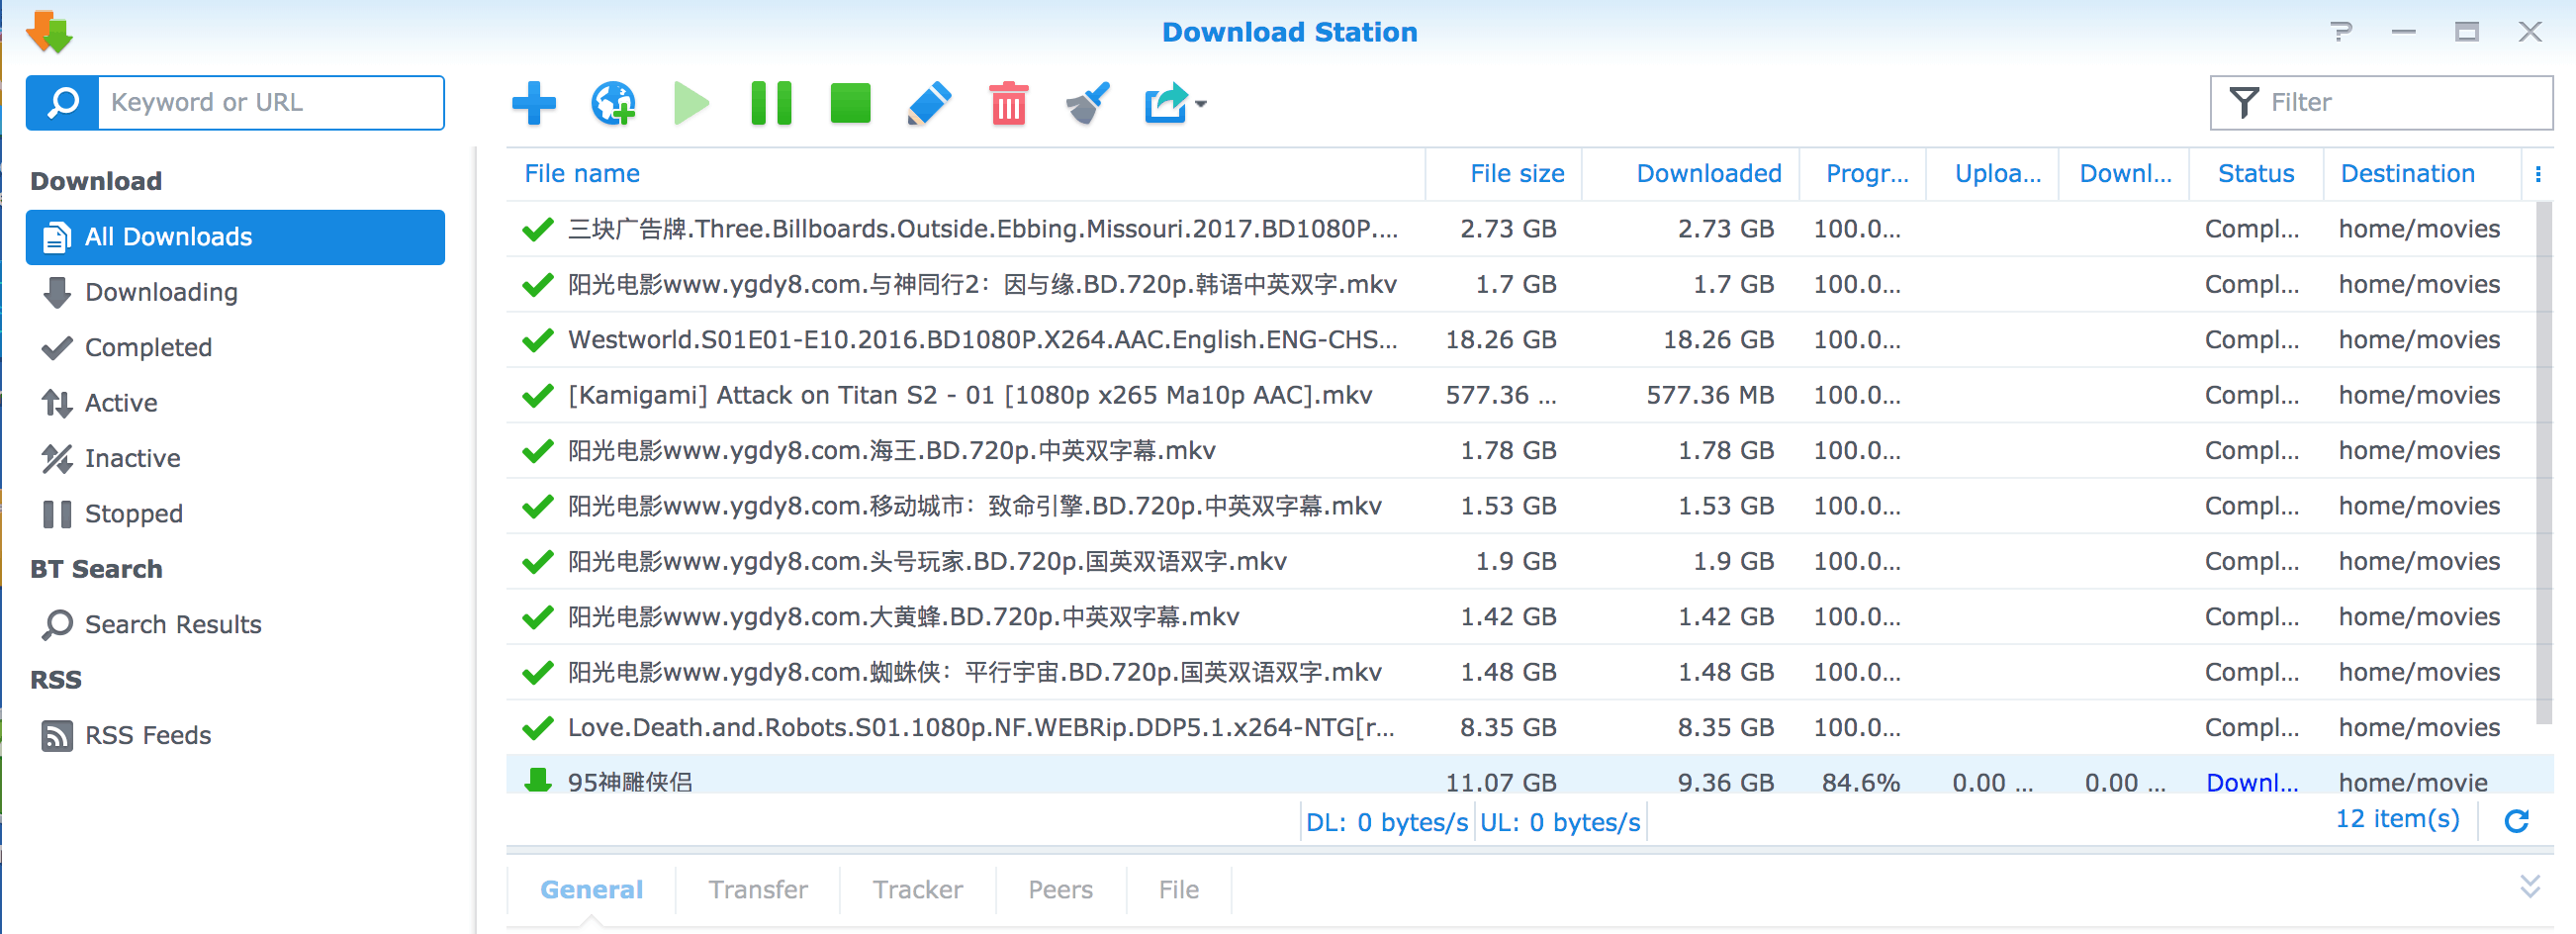Open the share Action dropdown in toolbar
The height and width of the screenshot is (934, 2576).
(x=1175, y=103)
